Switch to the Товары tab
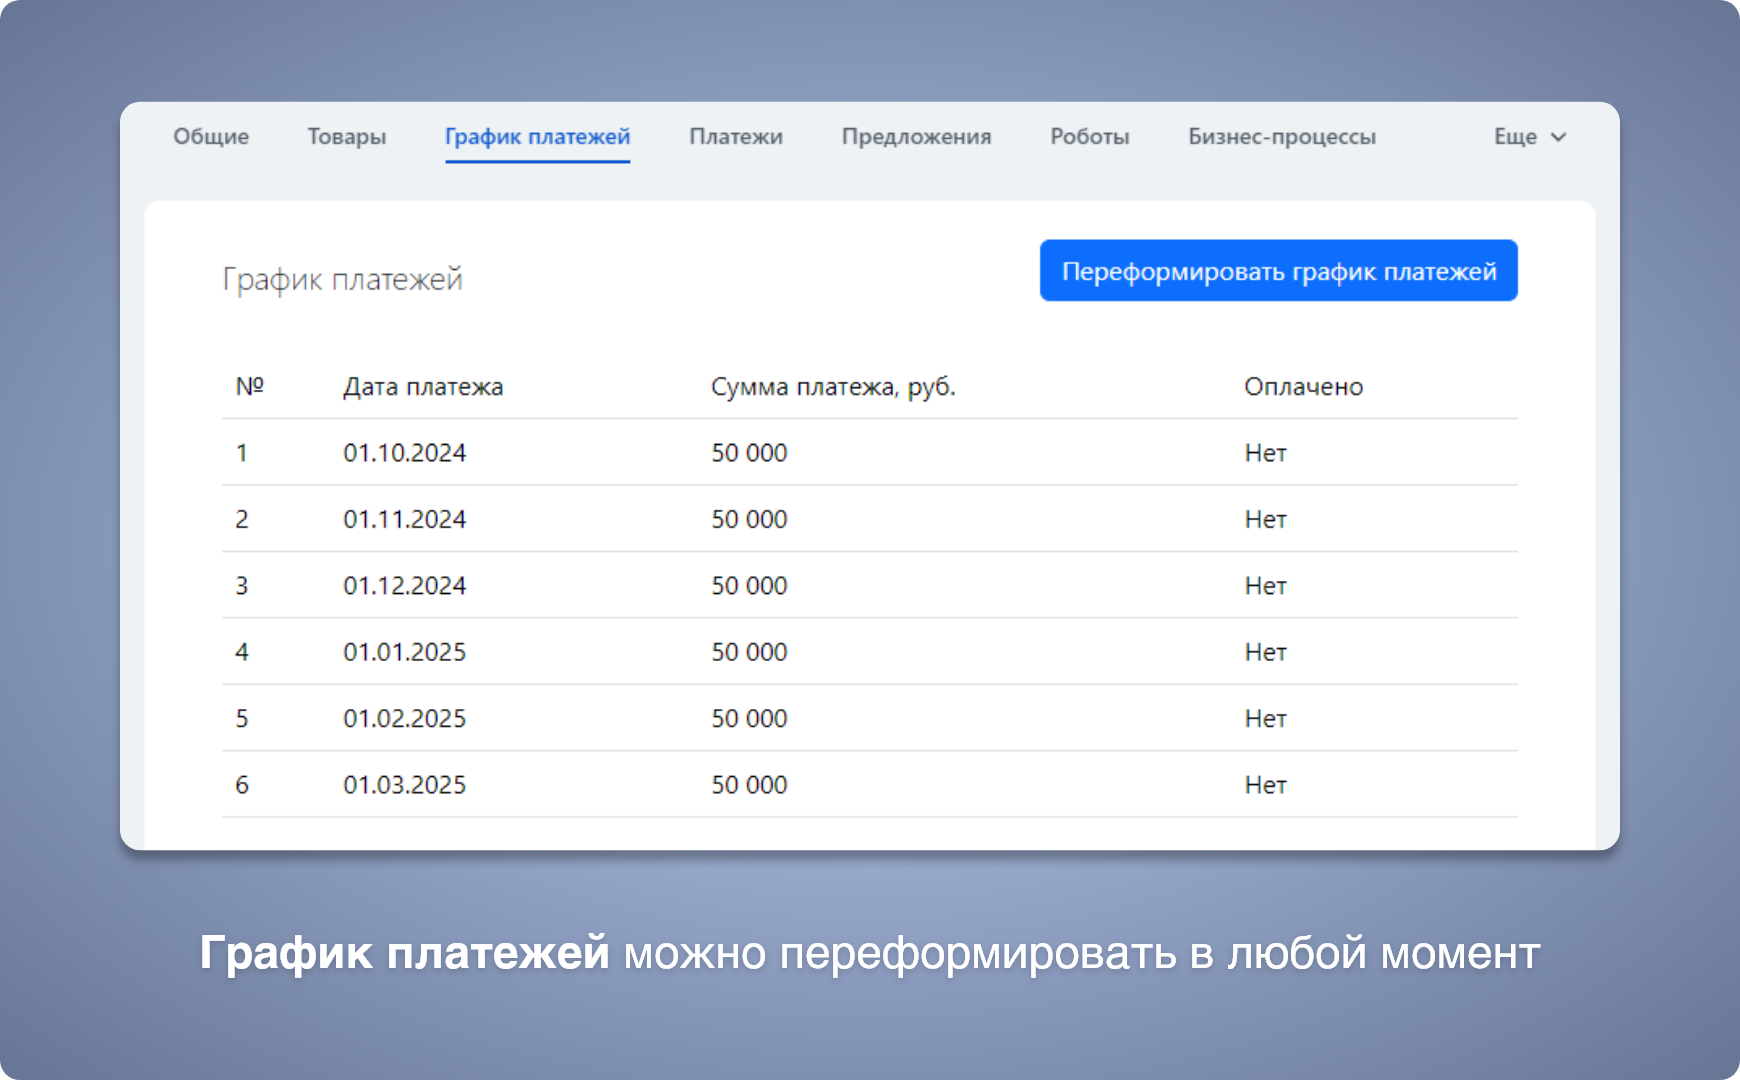1740x1080 pixels. point(346,137)
